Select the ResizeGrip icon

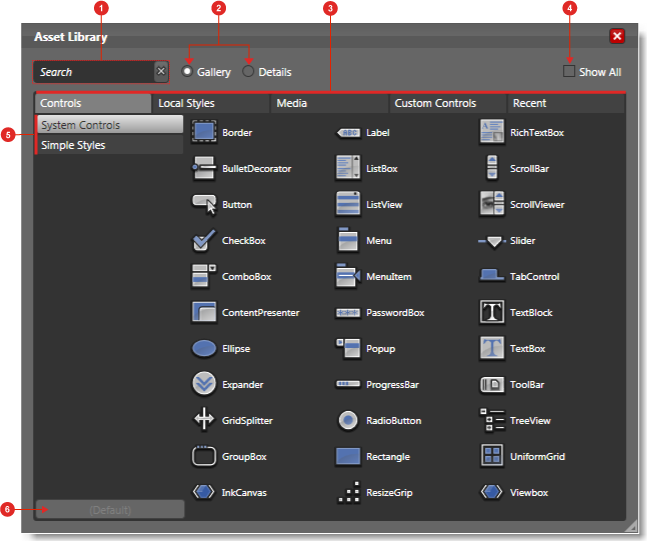349,492
